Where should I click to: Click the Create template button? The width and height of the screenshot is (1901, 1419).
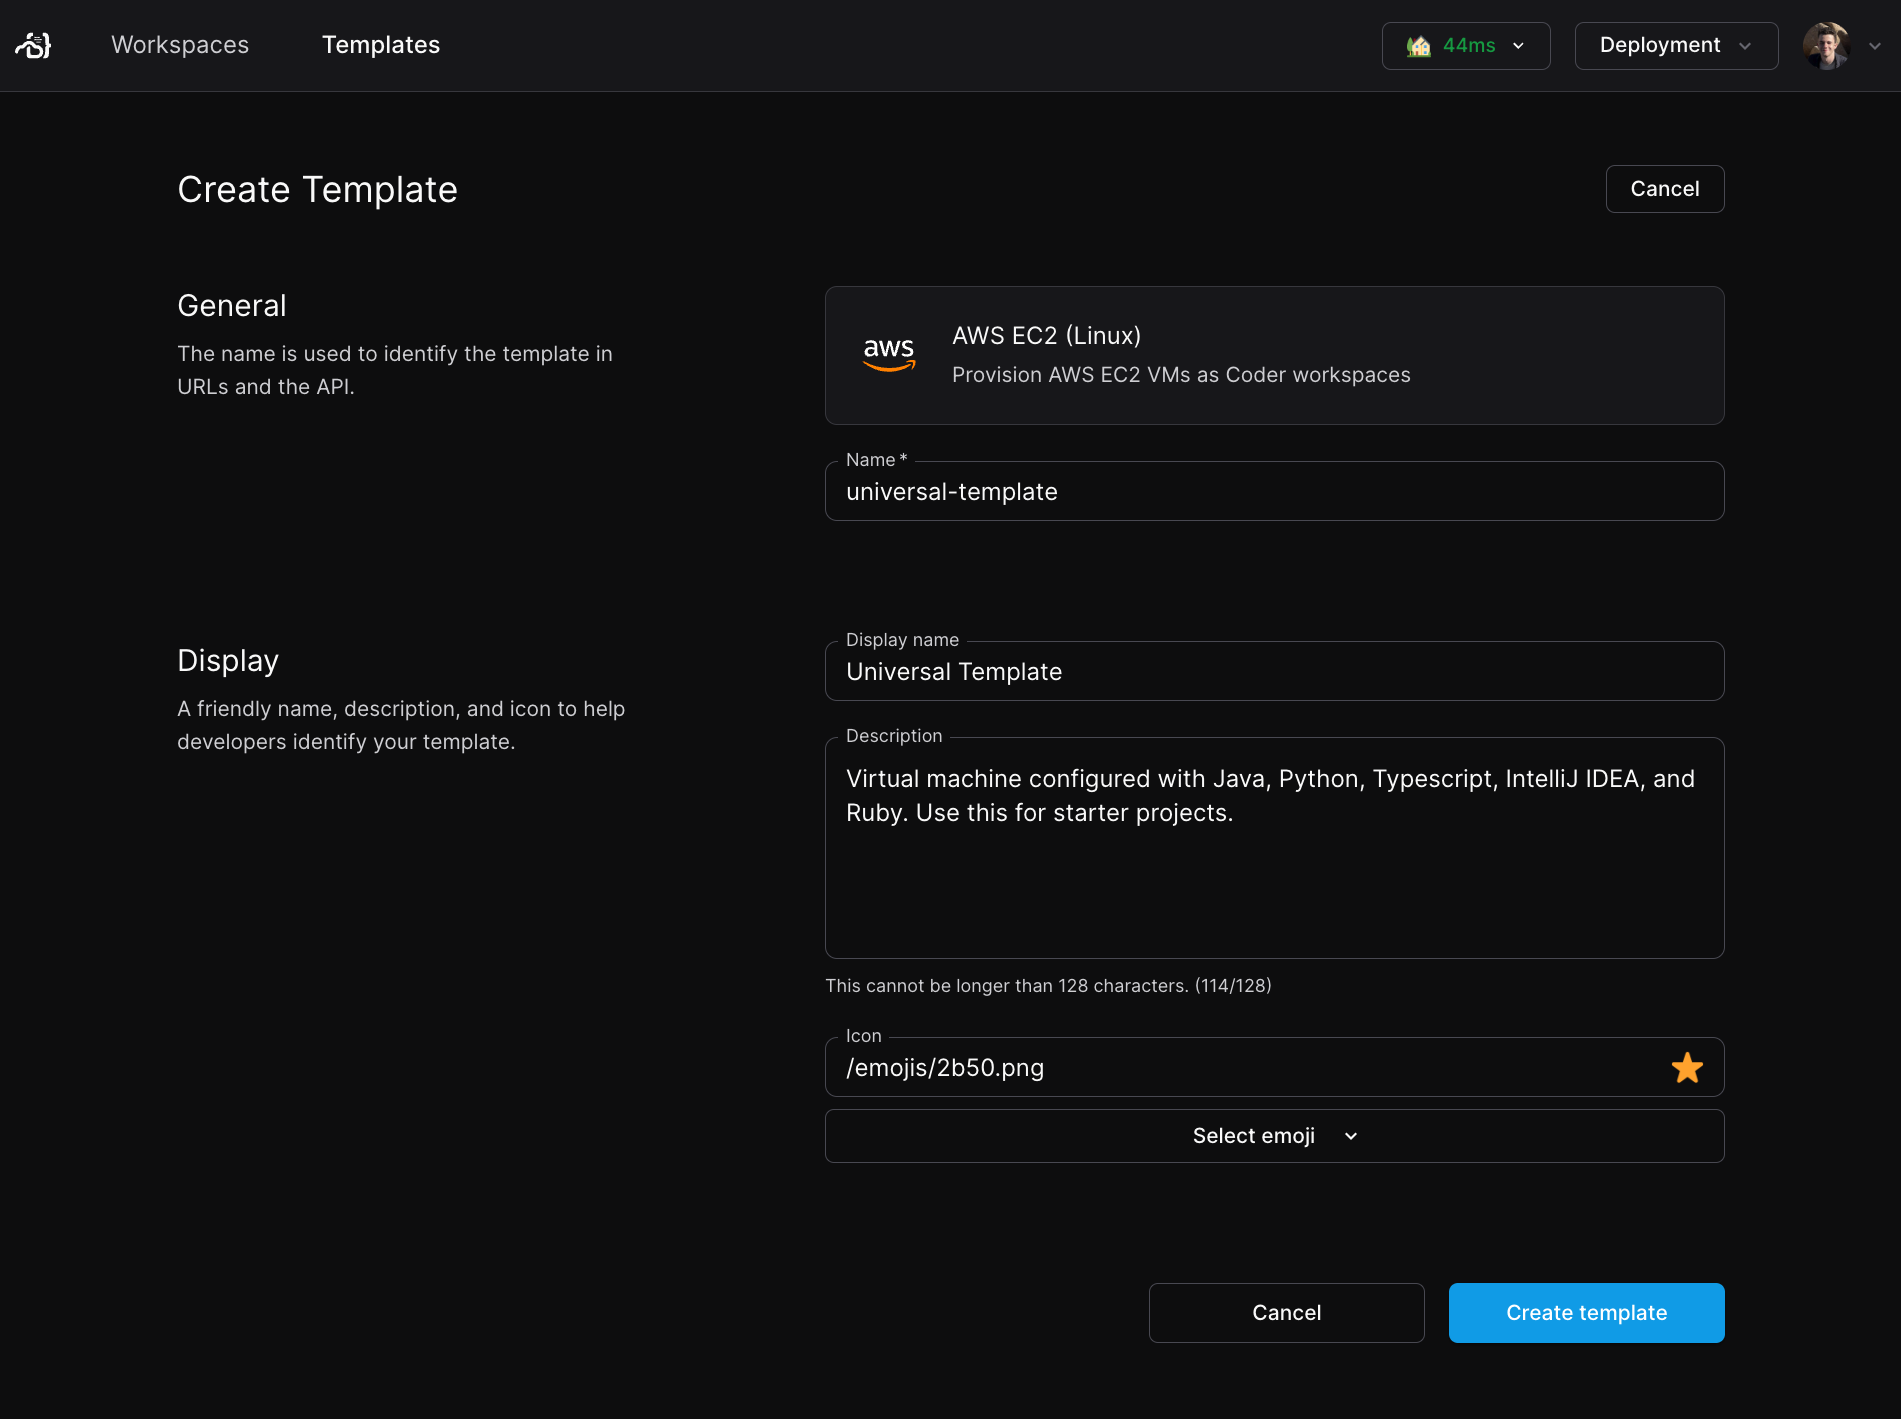pos(1586,1313)
